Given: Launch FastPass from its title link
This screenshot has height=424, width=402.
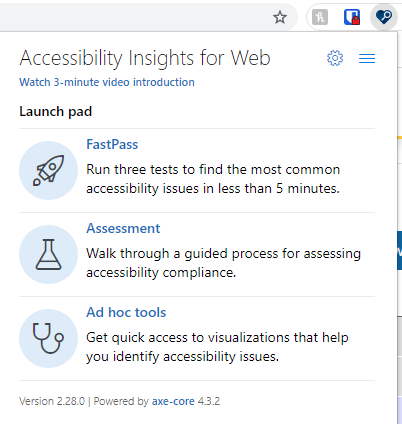Looking at the screenshot, I should pyautogui.click(x=112, y=144).
